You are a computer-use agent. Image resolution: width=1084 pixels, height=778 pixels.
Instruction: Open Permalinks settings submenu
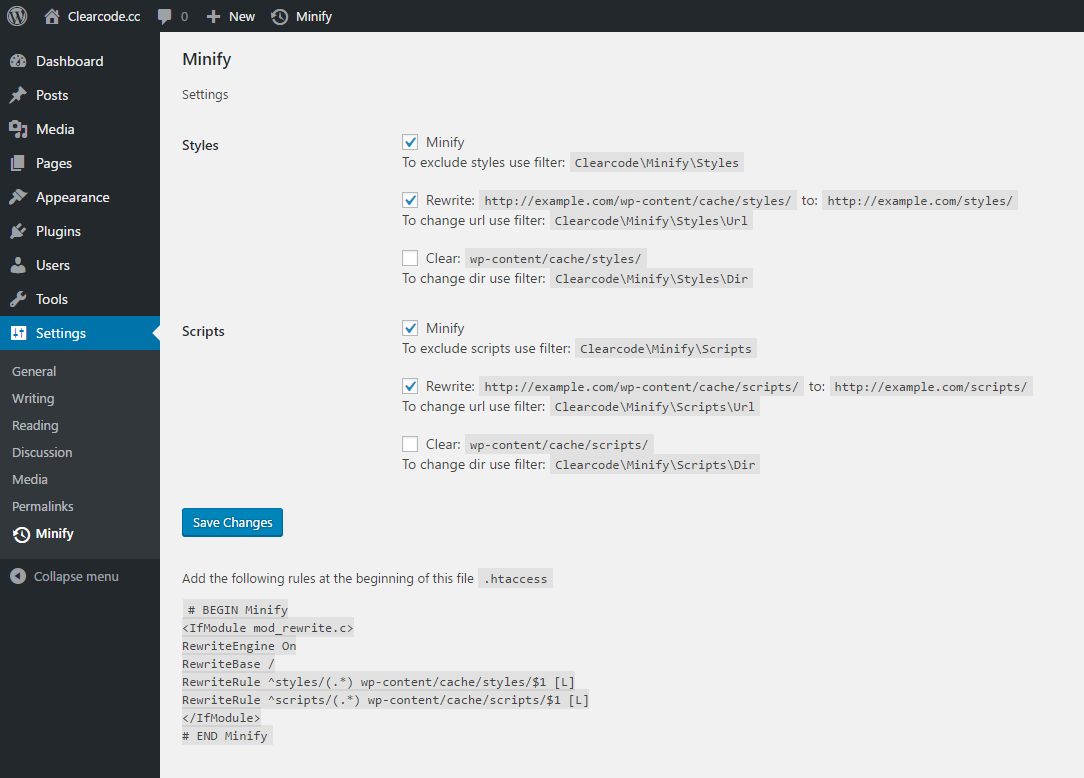click(42, 506)
